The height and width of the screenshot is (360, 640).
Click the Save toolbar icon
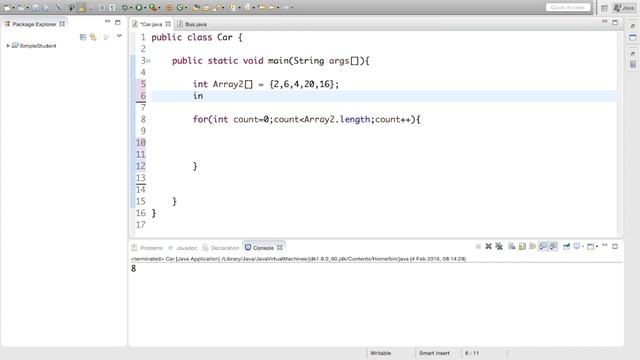click(x=36, y=8)
